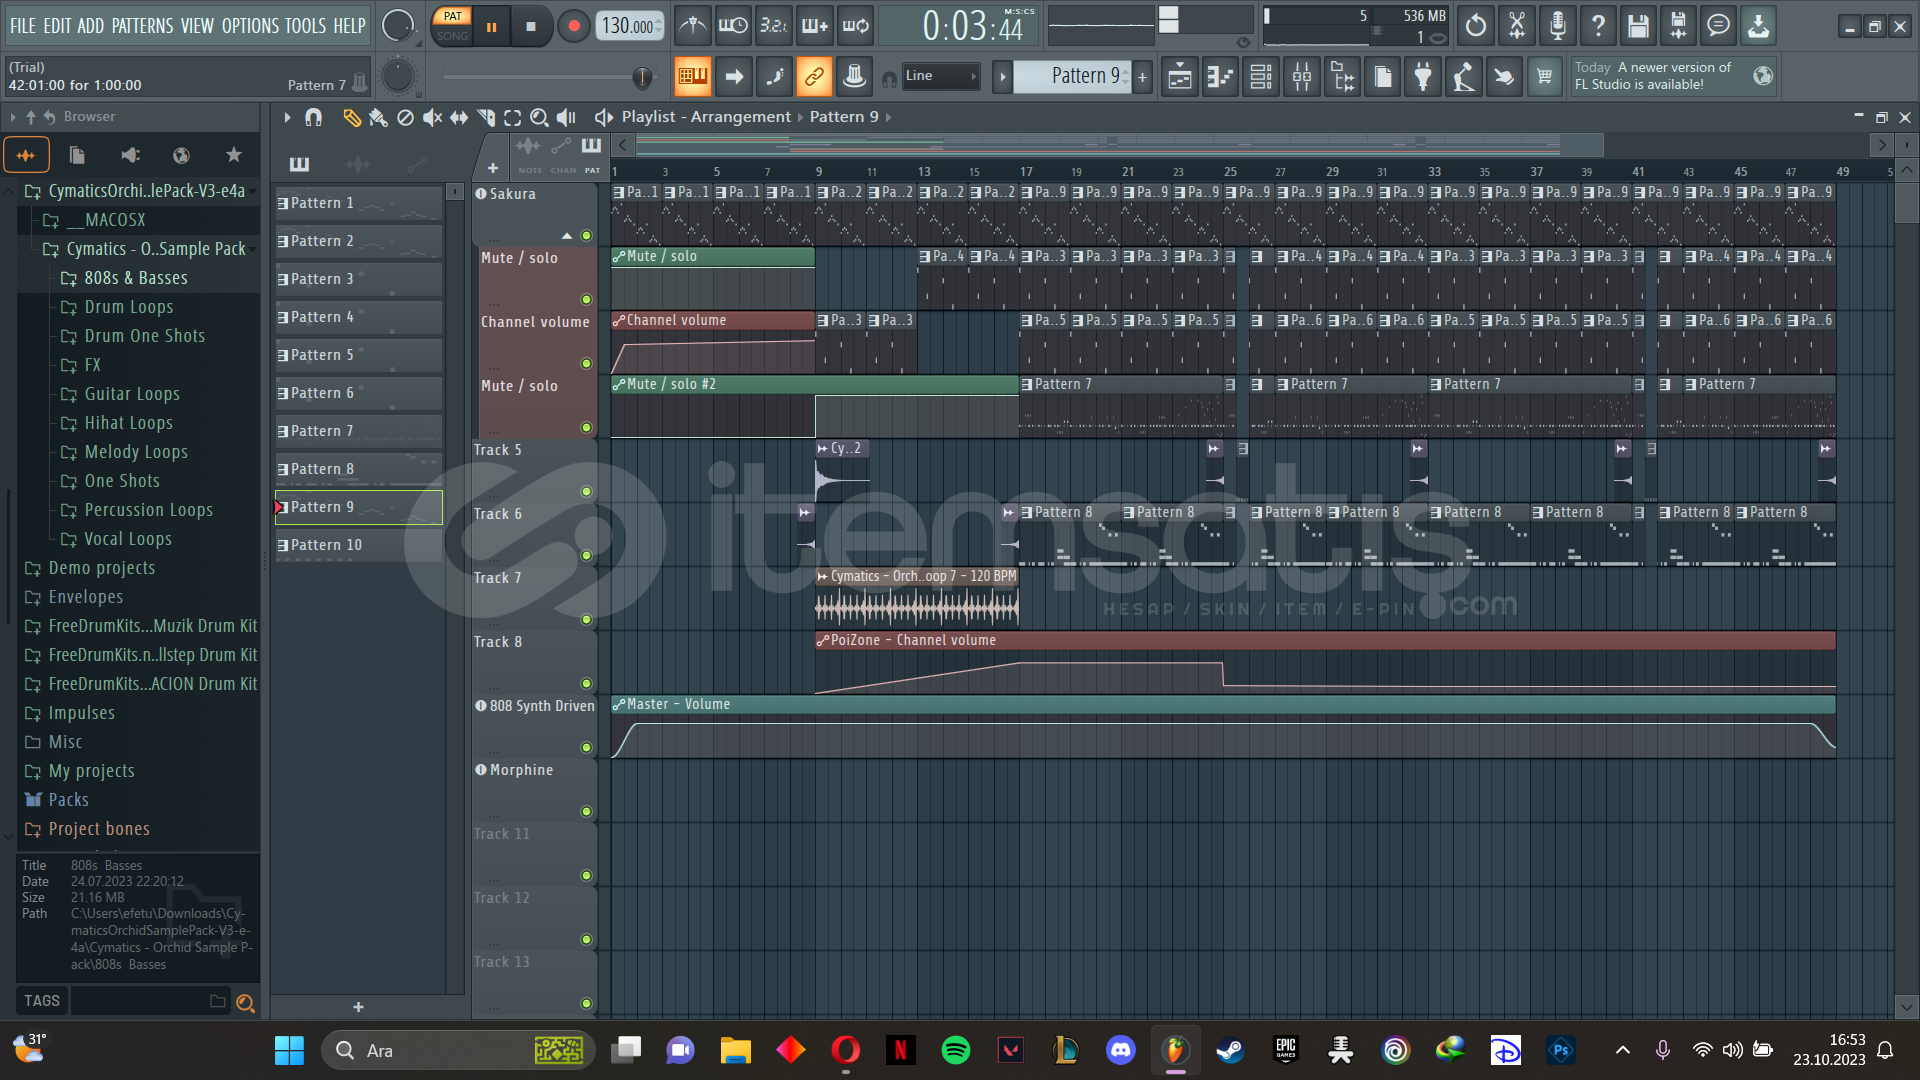Open the OPTIONS menu
Screen dimensions: 1920x1080
click(250, 26)
